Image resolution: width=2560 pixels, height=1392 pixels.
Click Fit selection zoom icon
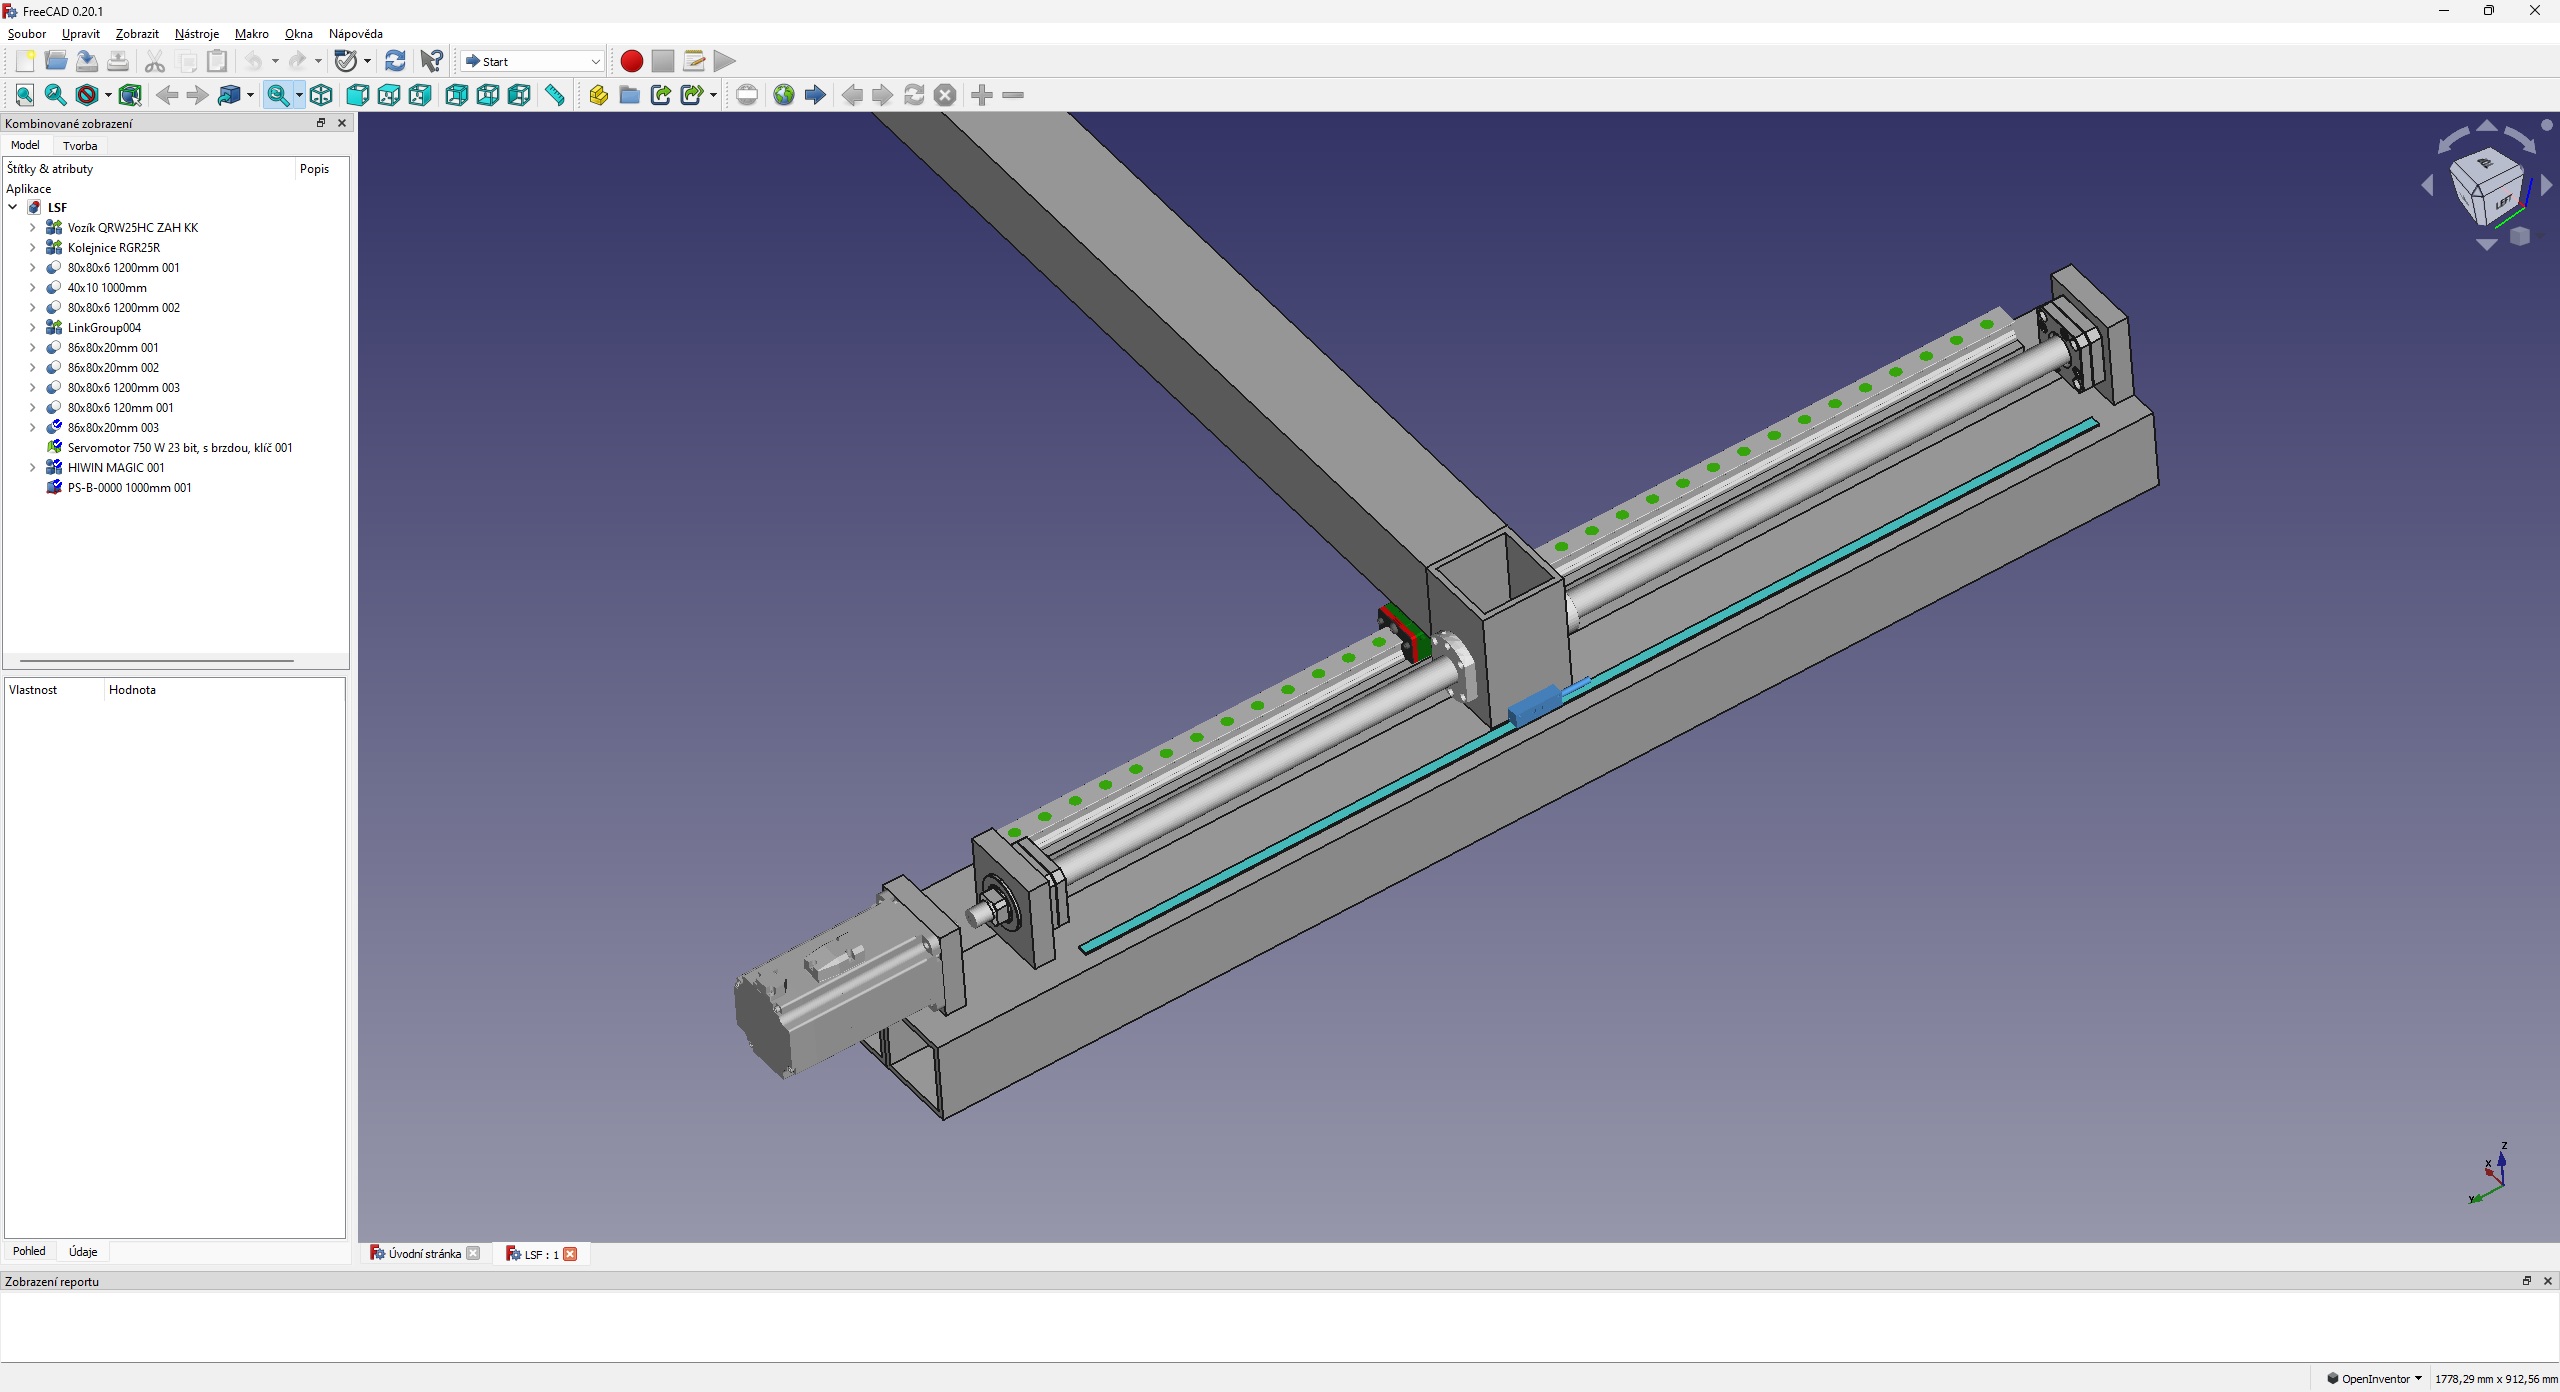point(56,95)
